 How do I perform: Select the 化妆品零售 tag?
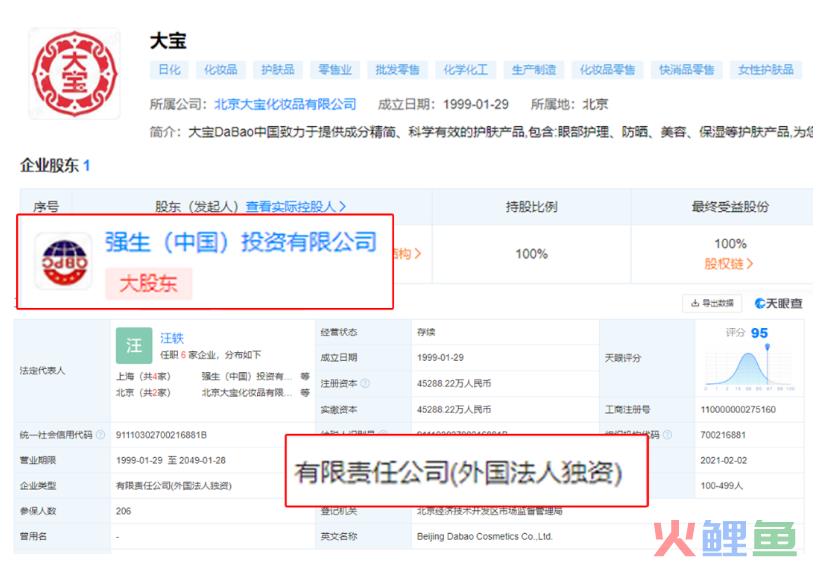click(x=607, y=70)
